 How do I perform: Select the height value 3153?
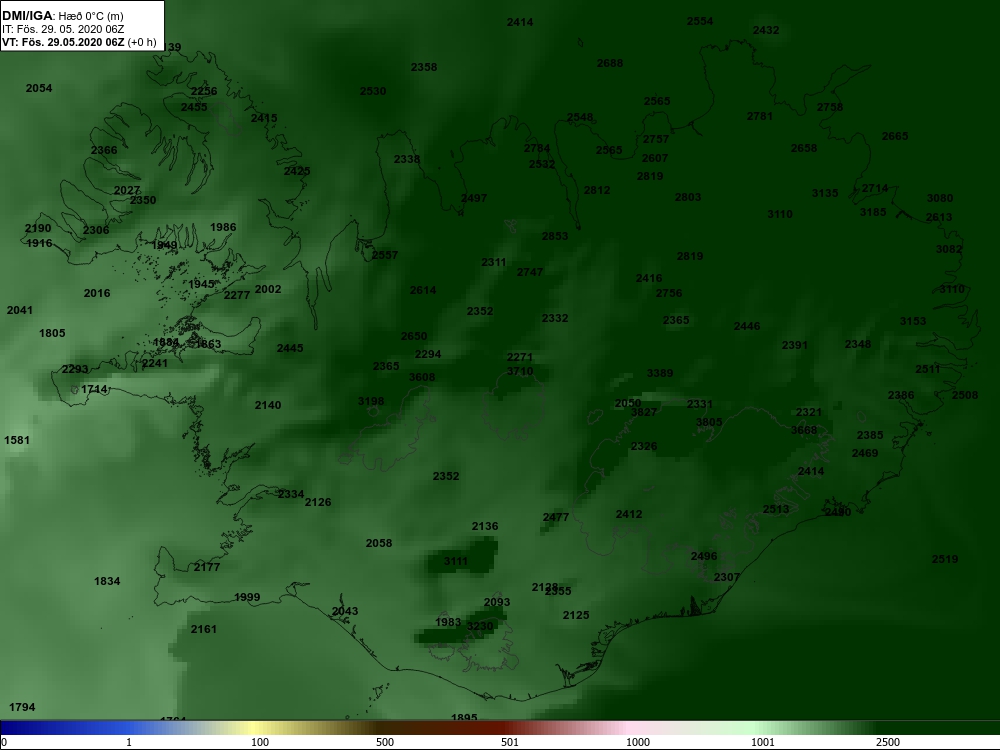(913, 321)
